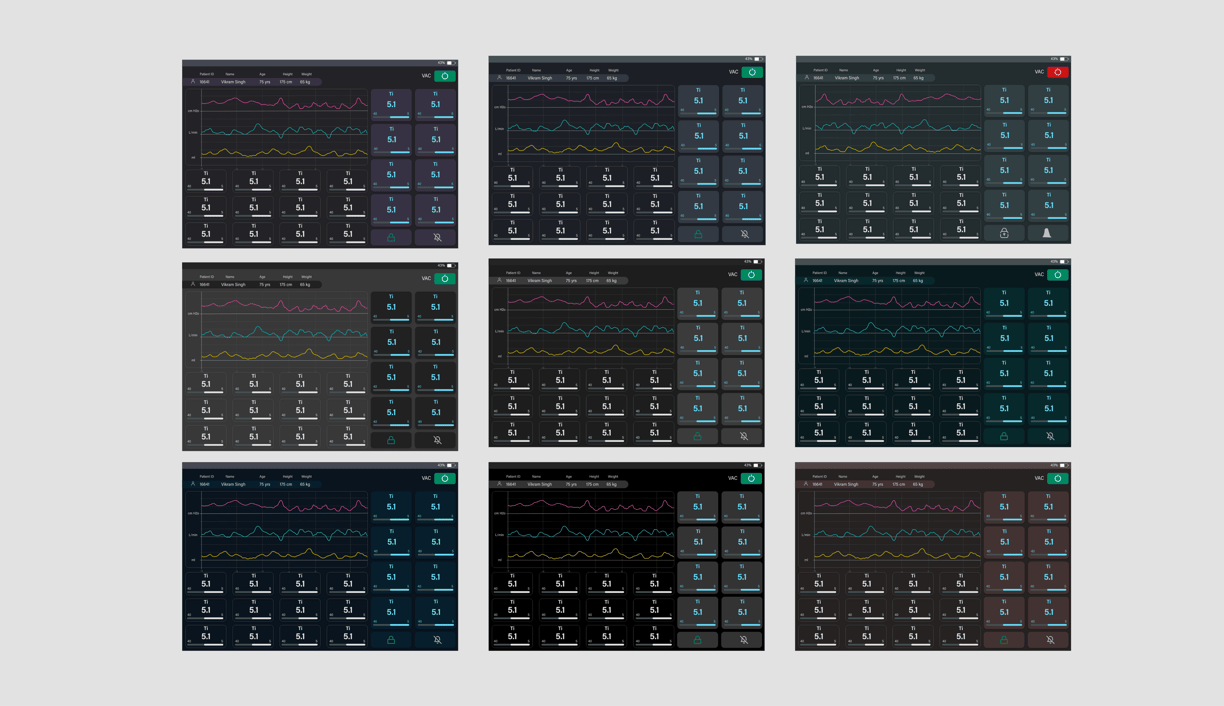The width and height of the screenshot is (1224, 706).
Task: Toggle the muted bell in bottom-left navy mockup
Action: pos(437,640)
